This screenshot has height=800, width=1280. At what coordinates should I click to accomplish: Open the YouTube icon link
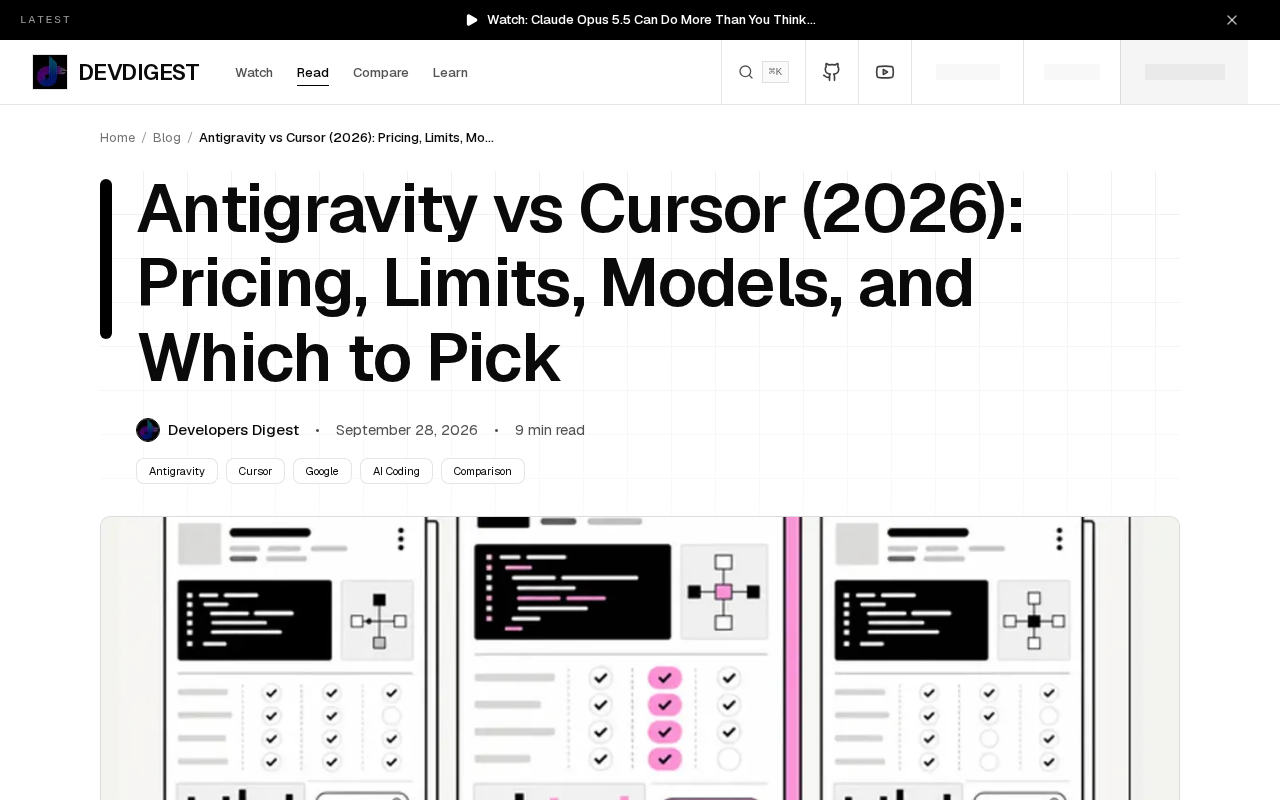(x=885, y=72)
